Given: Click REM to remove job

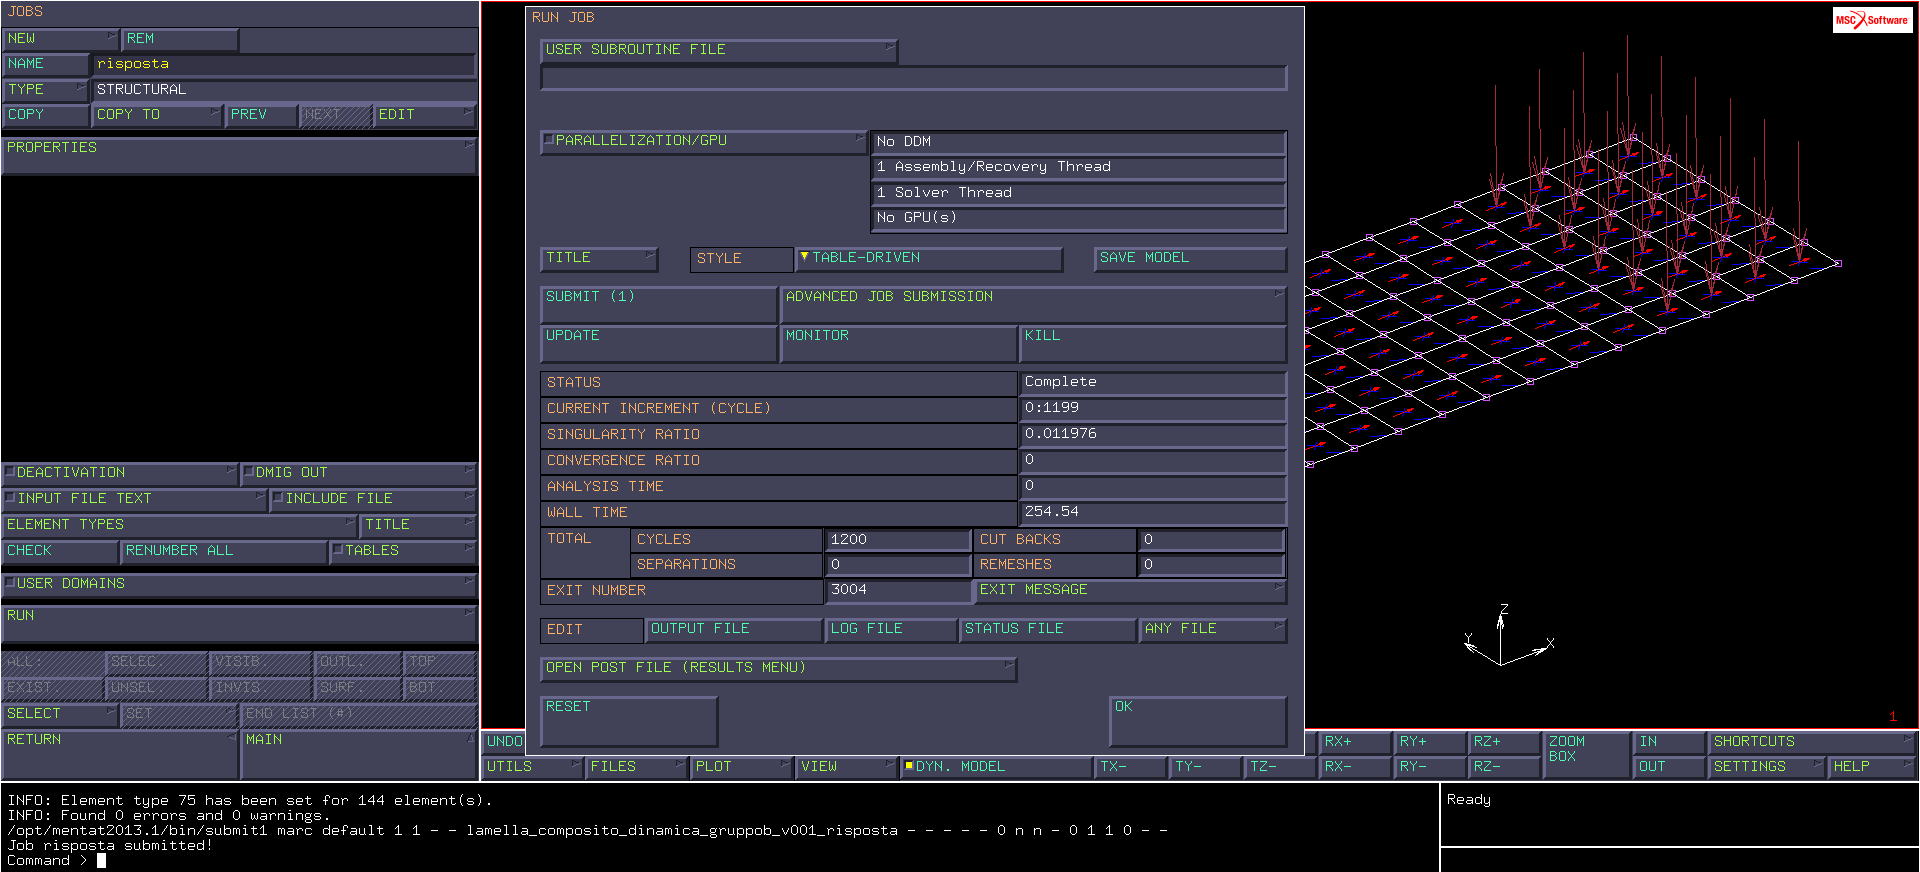Looking at the screenshot, I should [180, 39].
